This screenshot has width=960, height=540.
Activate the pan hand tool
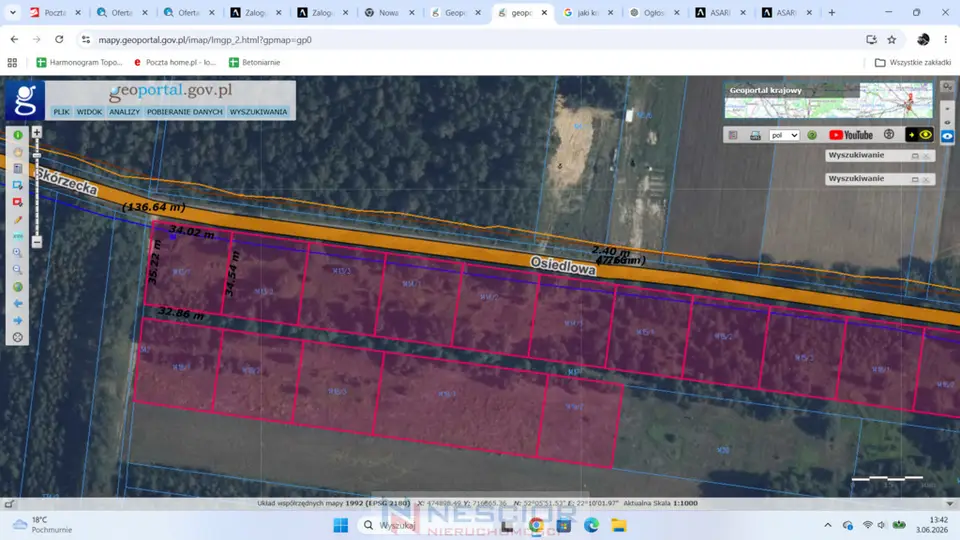pyautogui.click(x=18, y=152)
